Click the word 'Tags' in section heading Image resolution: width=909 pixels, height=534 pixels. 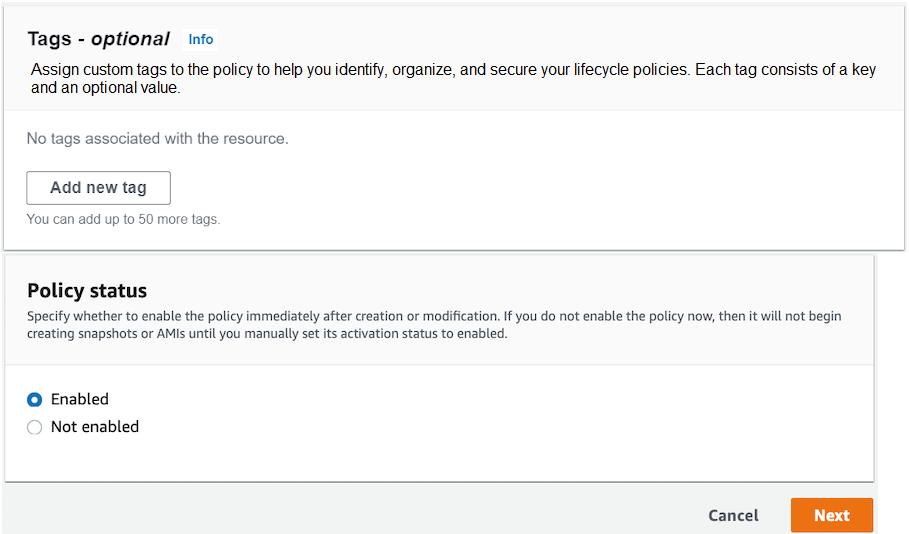(49, 39)
